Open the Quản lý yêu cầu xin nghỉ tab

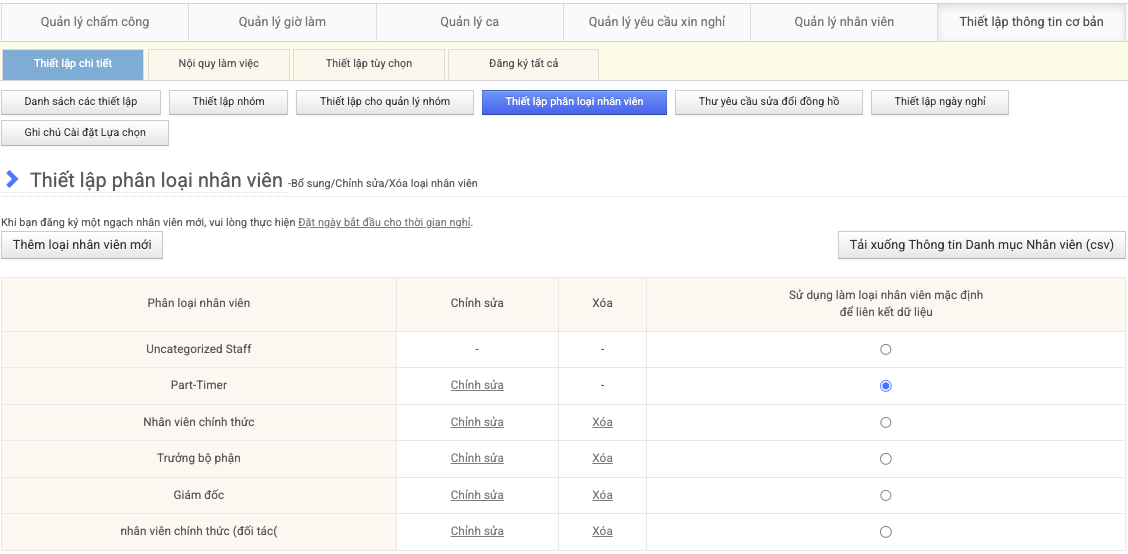tap(656, 22)
